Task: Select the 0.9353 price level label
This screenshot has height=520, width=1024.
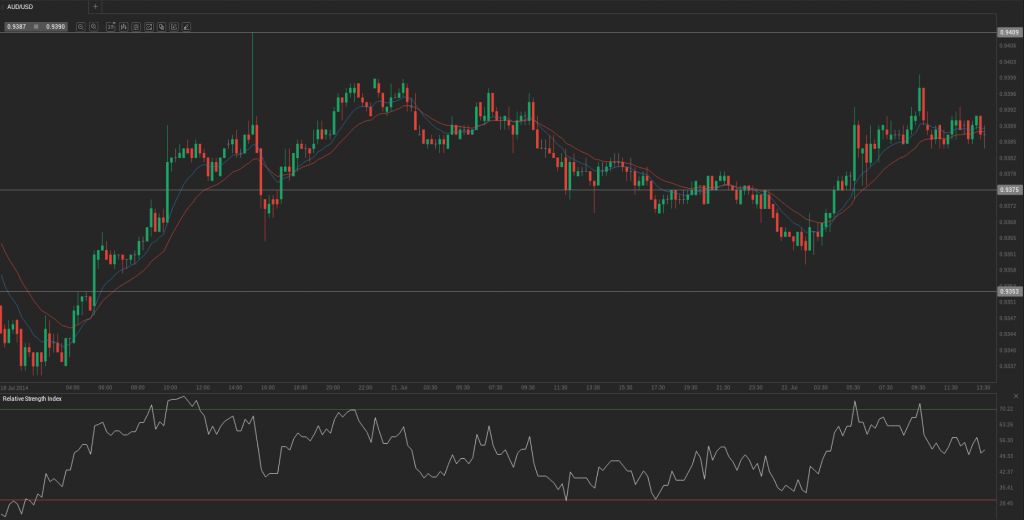Action: [1008, 291]
